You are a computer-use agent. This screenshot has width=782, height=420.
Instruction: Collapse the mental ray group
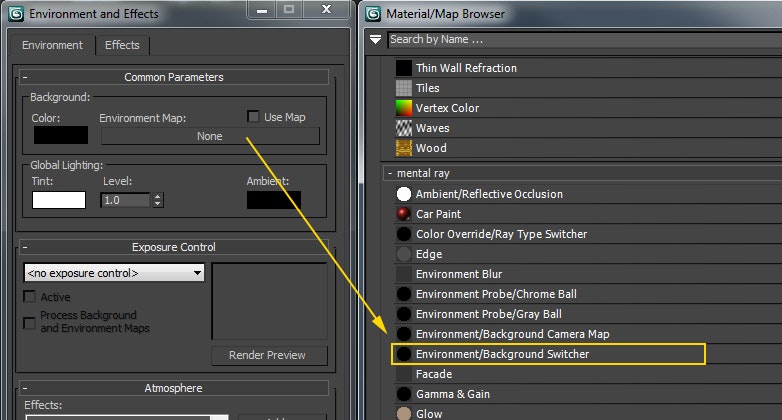[x=390, y=174]
